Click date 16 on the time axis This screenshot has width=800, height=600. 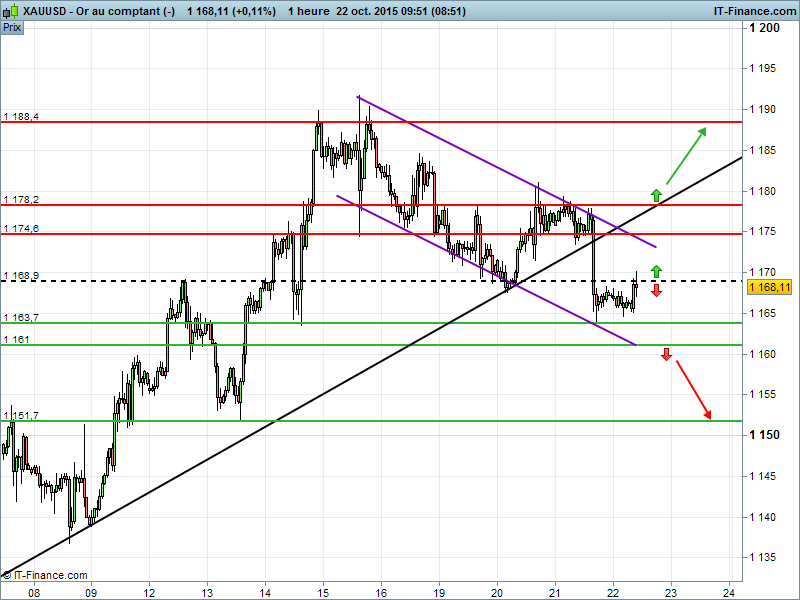coord(381,593)
